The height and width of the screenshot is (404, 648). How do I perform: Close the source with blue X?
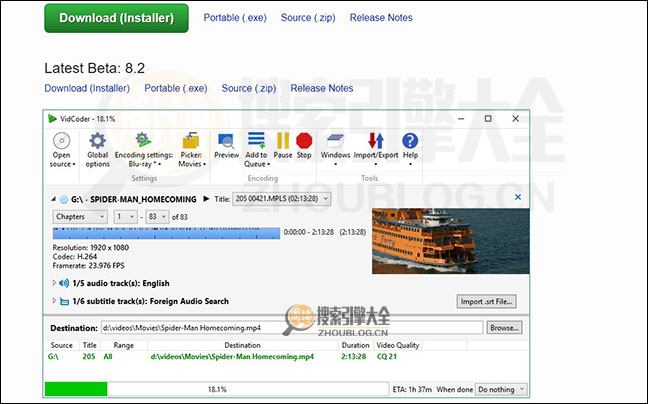tap(518, 197)
